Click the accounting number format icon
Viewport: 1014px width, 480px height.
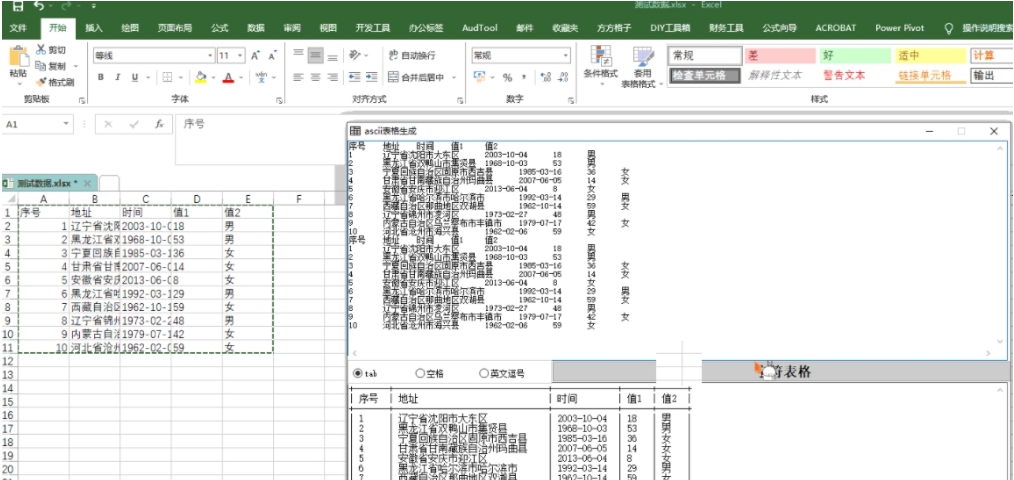tap(479, 77)
